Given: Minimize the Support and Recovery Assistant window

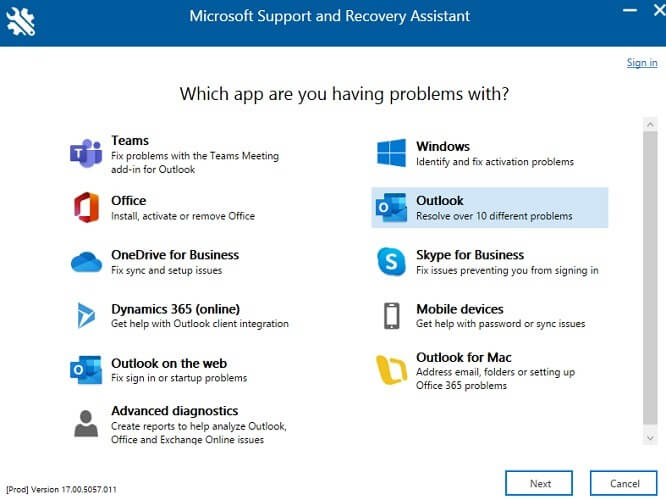Looking at the screenshot, I should (629, 10).
